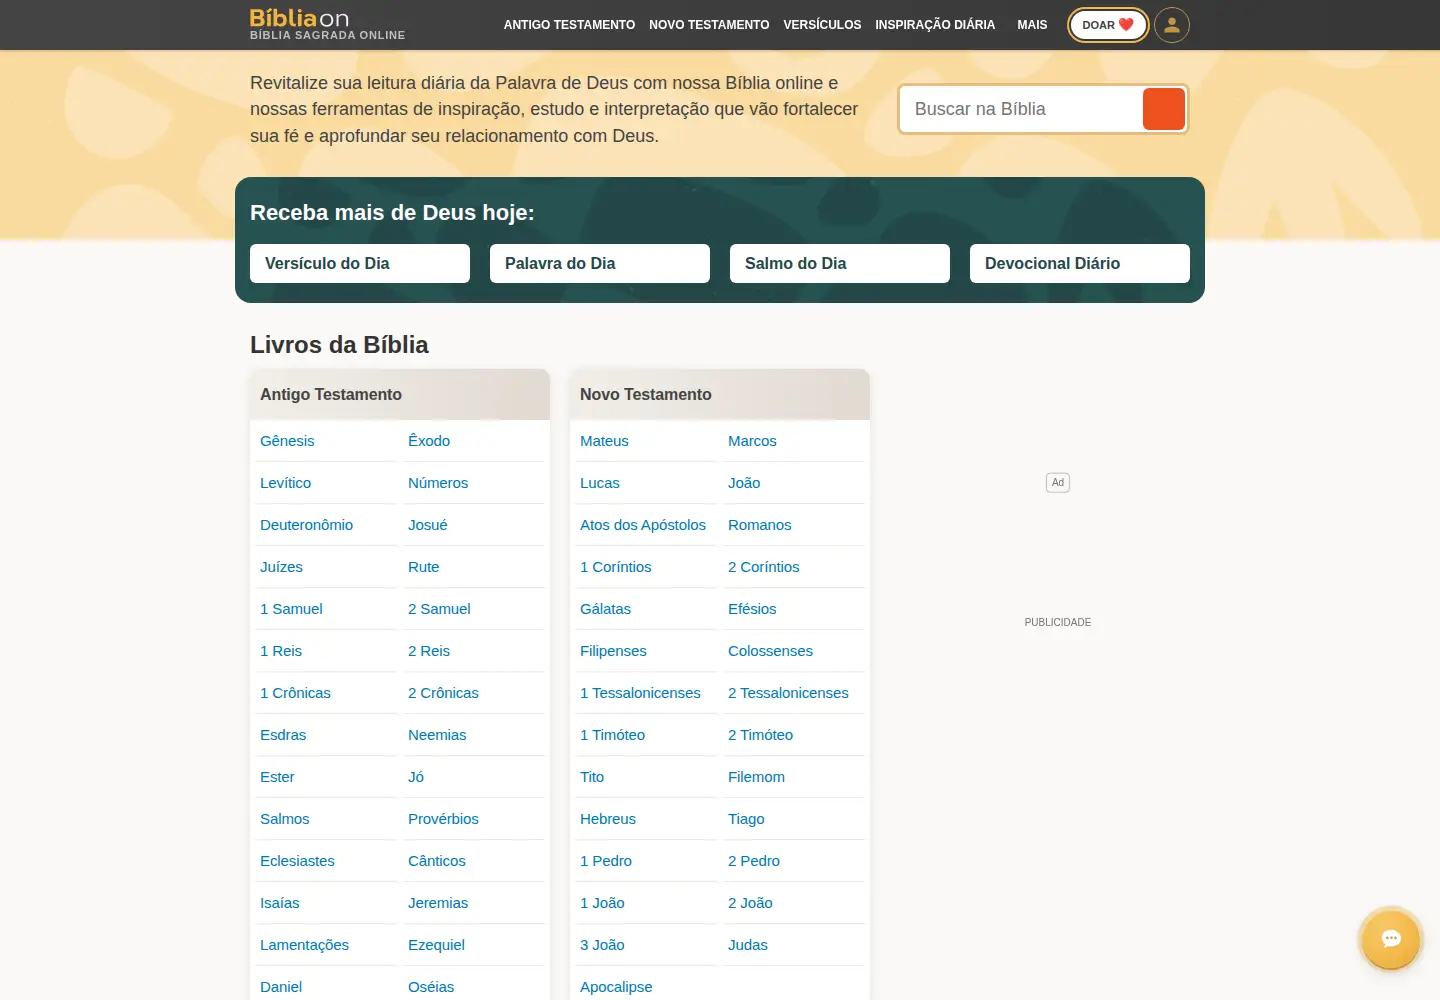Open the 1 Coríntios link

[x=615, y=567]
